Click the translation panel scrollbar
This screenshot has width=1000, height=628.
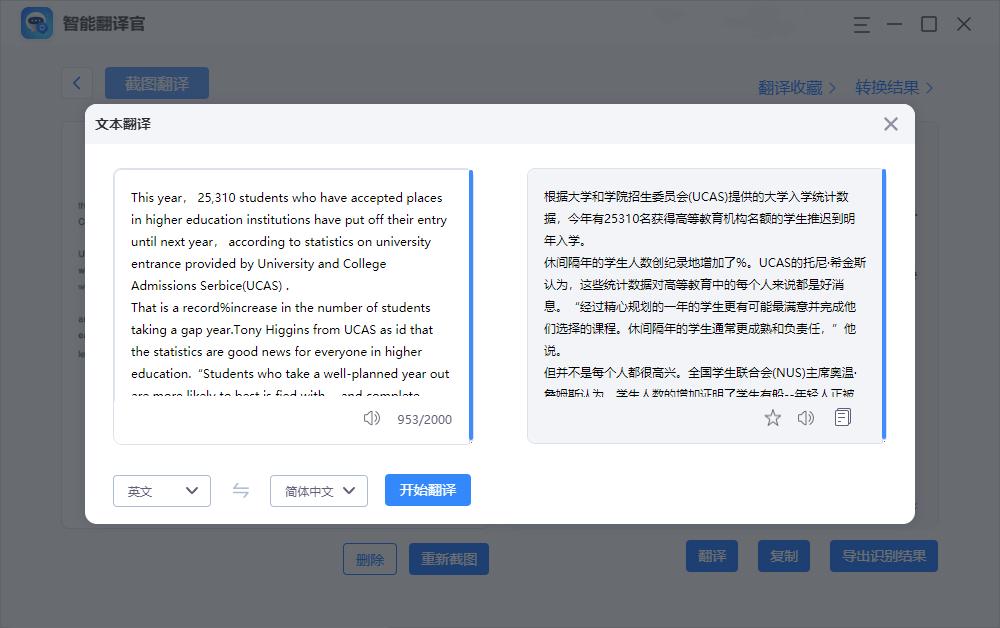pyautogui.click(x=882, y=300)
